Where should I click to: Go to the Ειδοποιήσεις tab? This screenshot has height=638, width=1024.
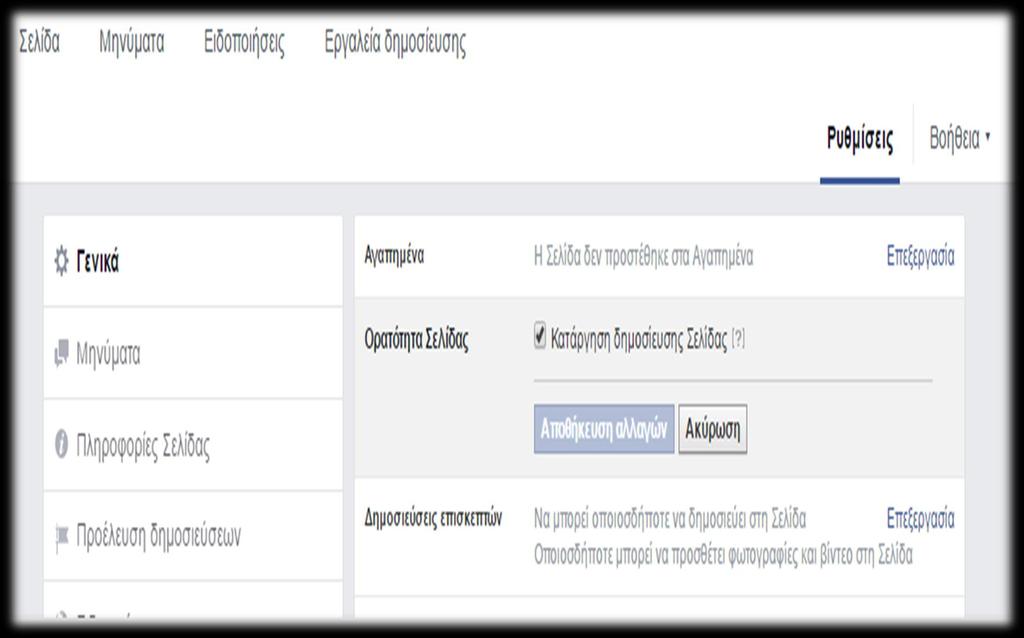[244, 42]
